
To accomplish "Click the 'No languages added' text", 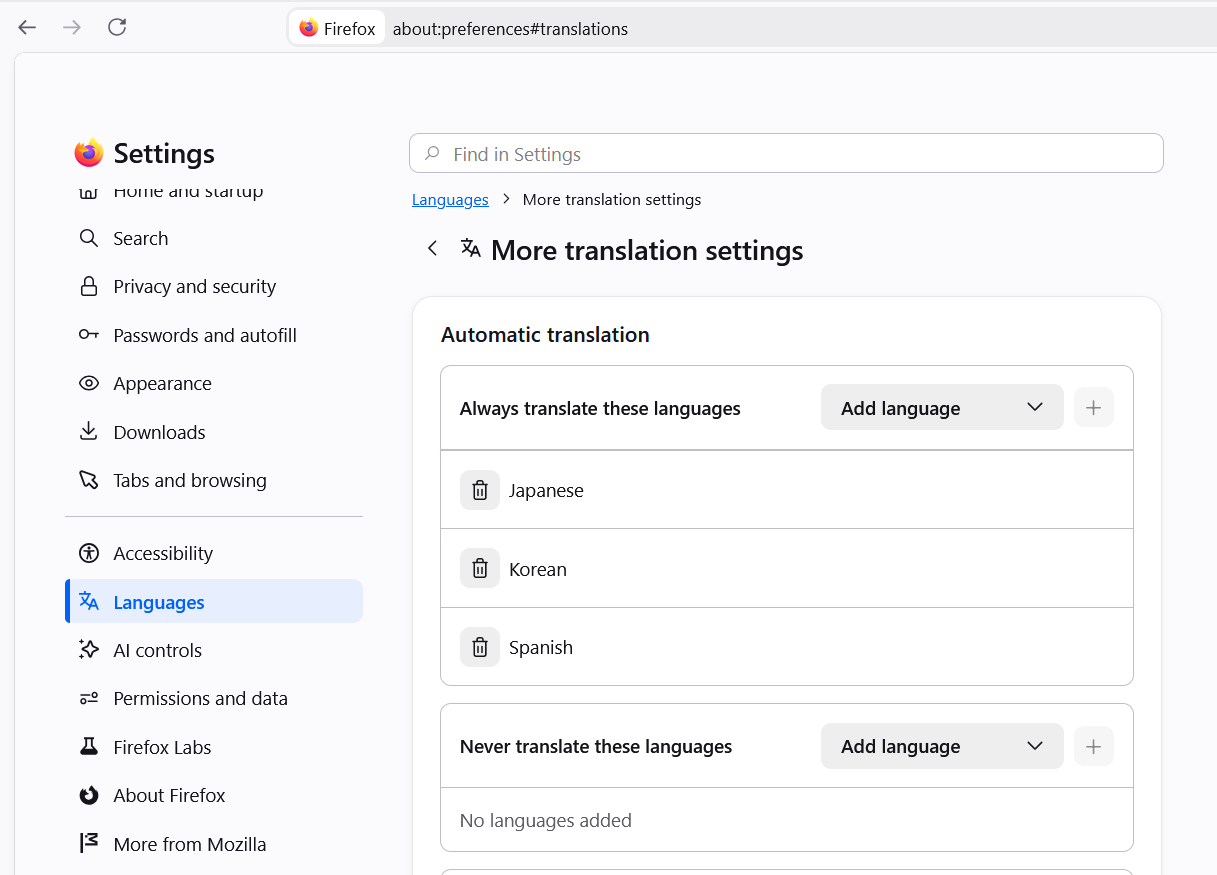I will tap(546, 820).
